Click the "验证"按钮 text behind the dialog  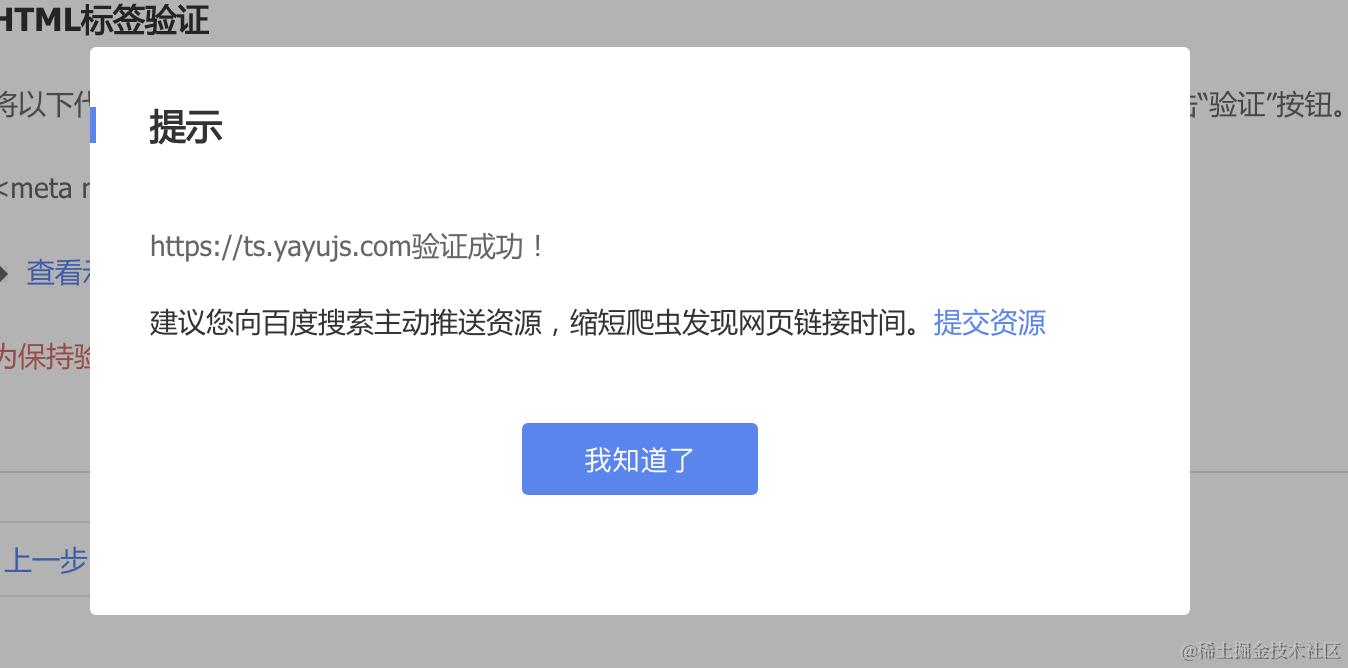pyautogui.click(x=1264, y=105)
